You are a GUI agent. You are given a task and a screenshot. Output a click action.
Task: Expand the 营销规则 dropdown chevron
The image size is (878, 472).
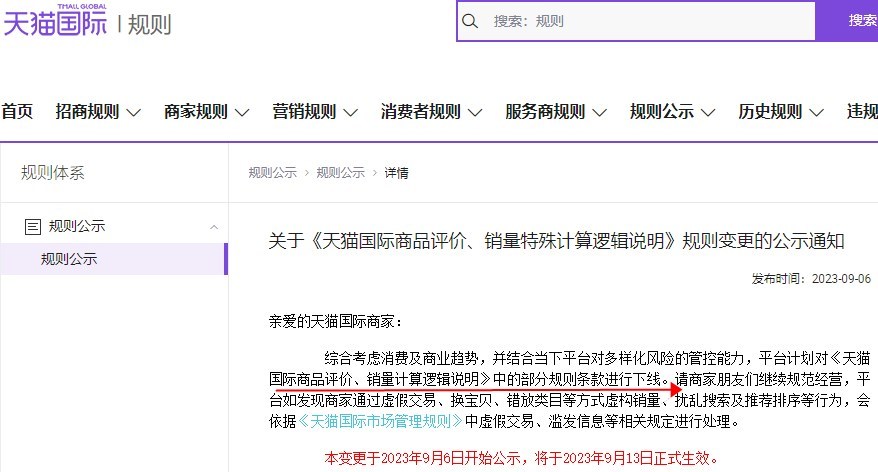pyautogui.click(x=351, y=113)
